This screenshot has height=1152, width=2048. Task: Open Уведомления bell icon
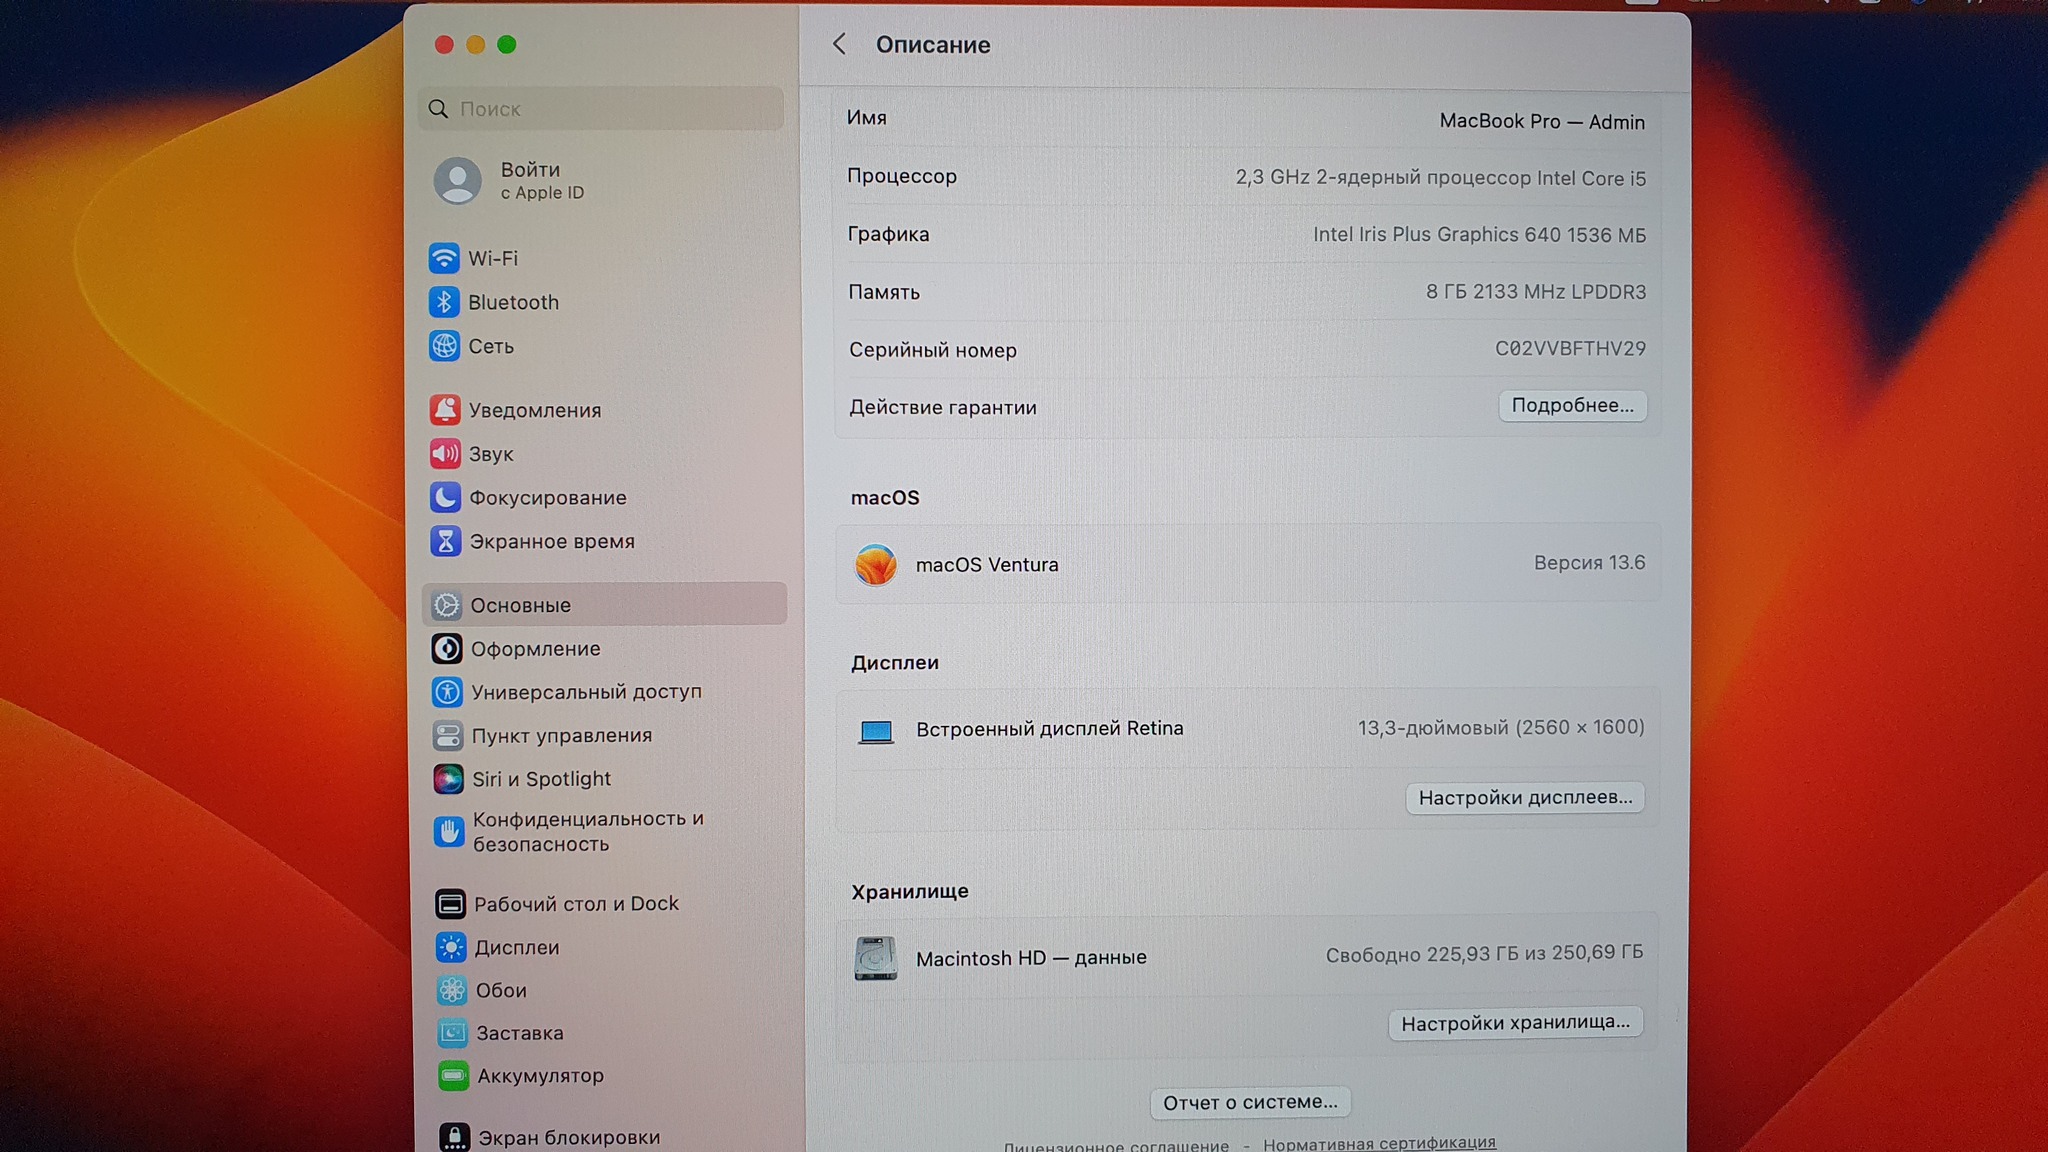pyautogui.click(x=445, y=410)
